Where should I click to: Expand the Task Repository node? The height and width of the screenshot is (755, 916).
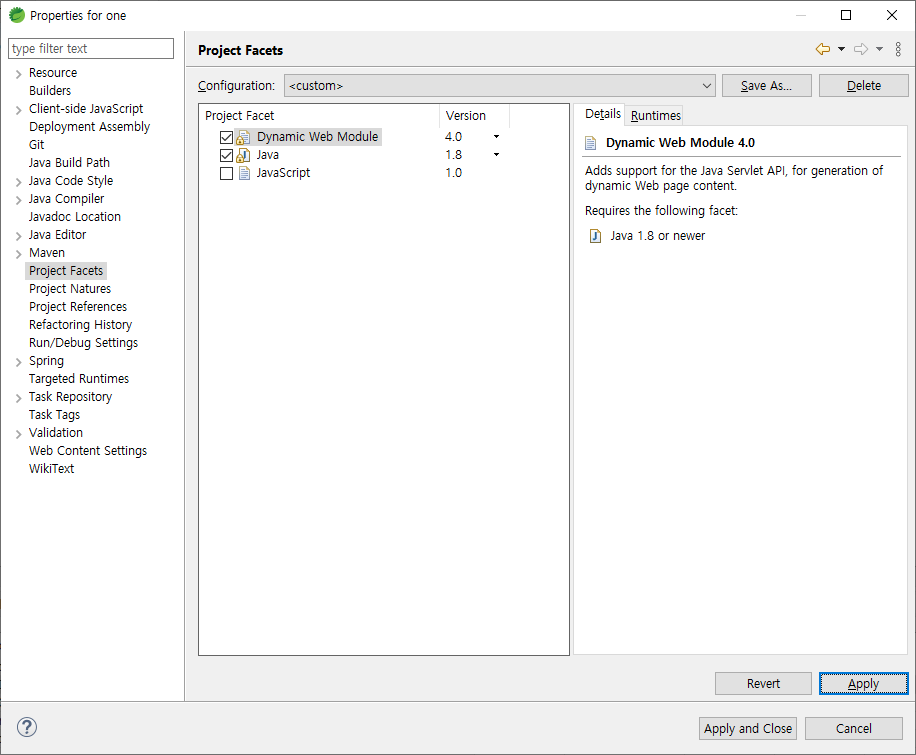coord(18,398)
